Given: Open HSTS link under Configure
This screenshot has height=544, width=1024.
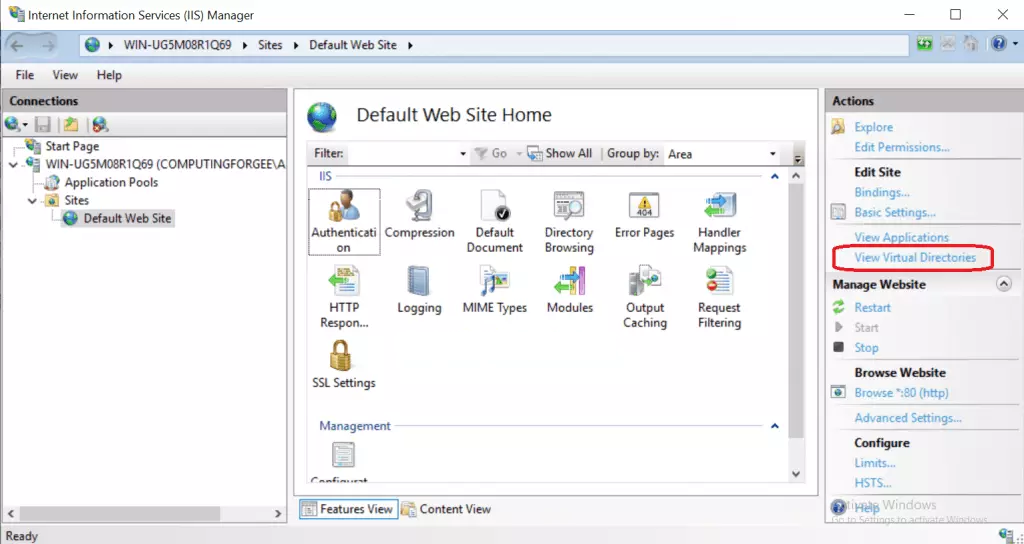Looking at the screenshot, I should (872, 483).
